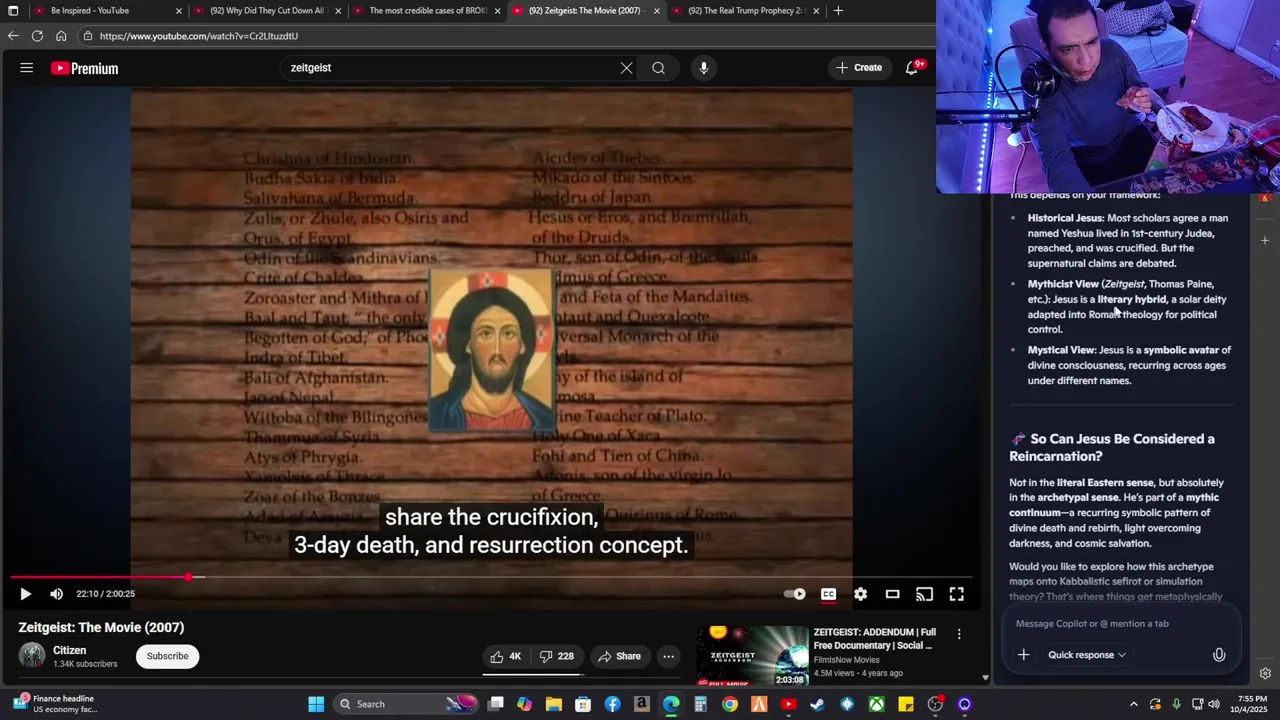Share the Zeitgeist video
The width and height of the screenshot is (1280, 720).
click(619, 656)
